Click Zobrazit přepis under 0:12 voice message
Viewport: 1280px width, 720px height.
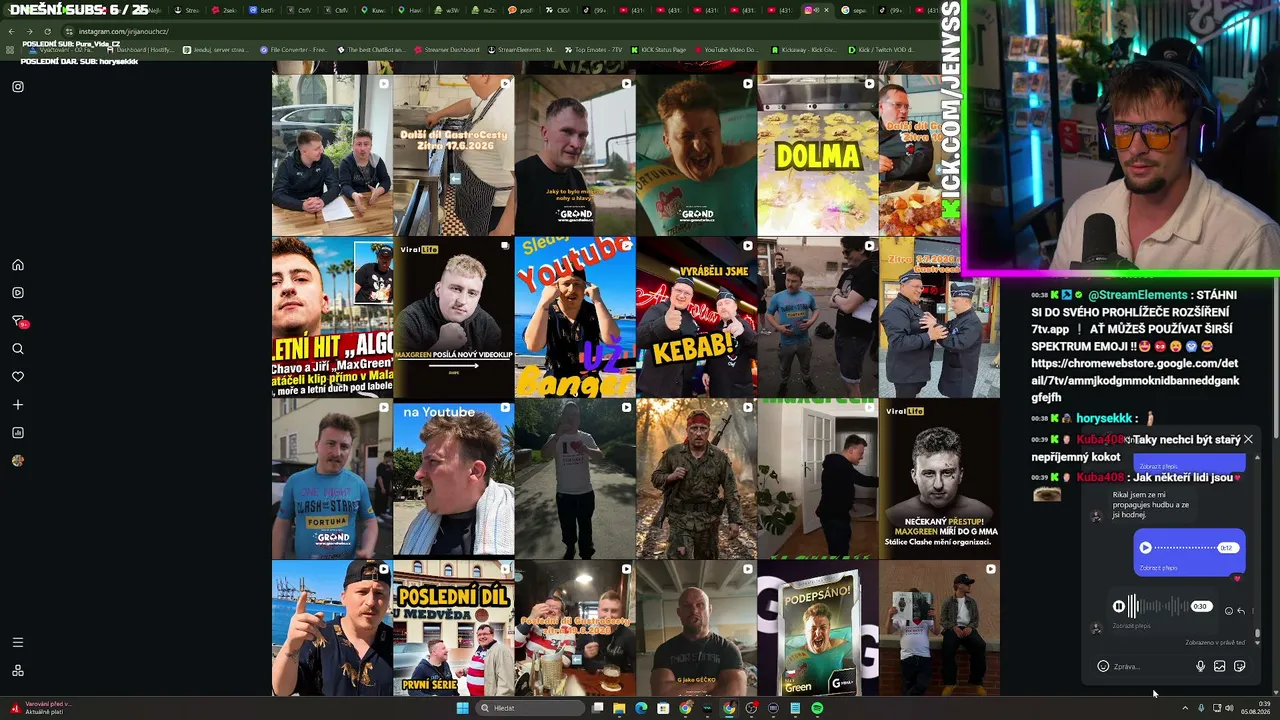tap(1158, 568)
